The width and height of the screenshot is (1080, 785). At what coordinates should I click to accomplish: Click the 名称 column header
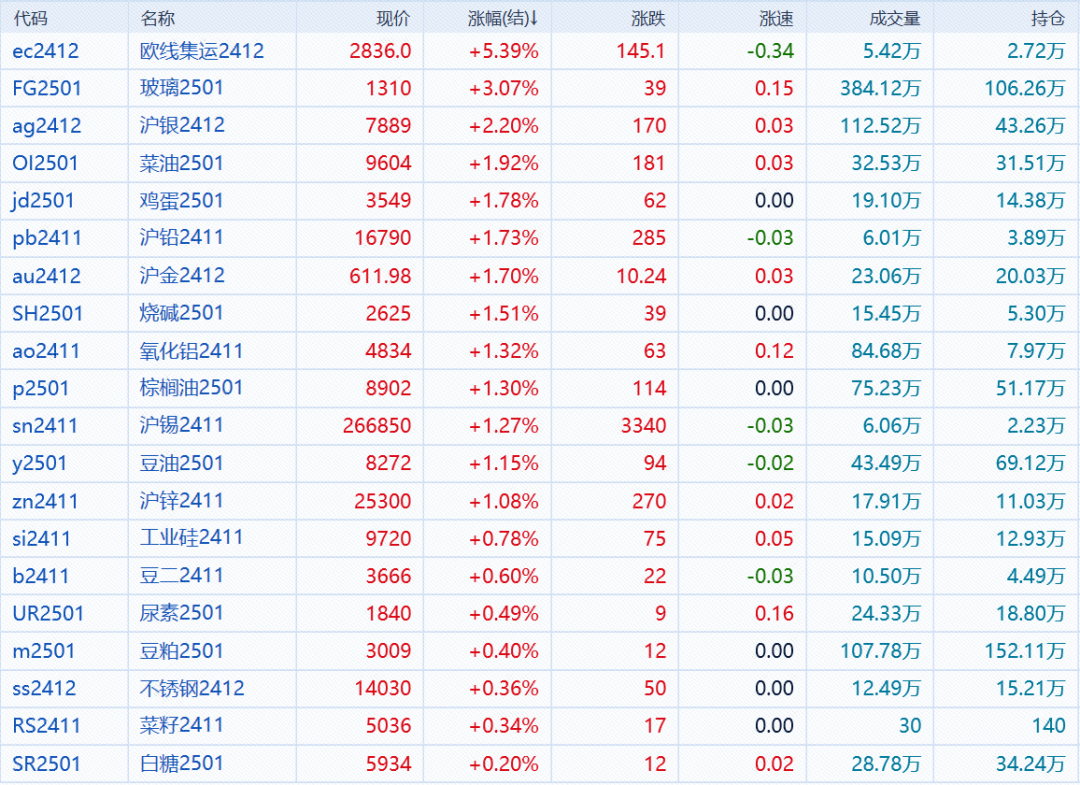[x=158, y=19]
